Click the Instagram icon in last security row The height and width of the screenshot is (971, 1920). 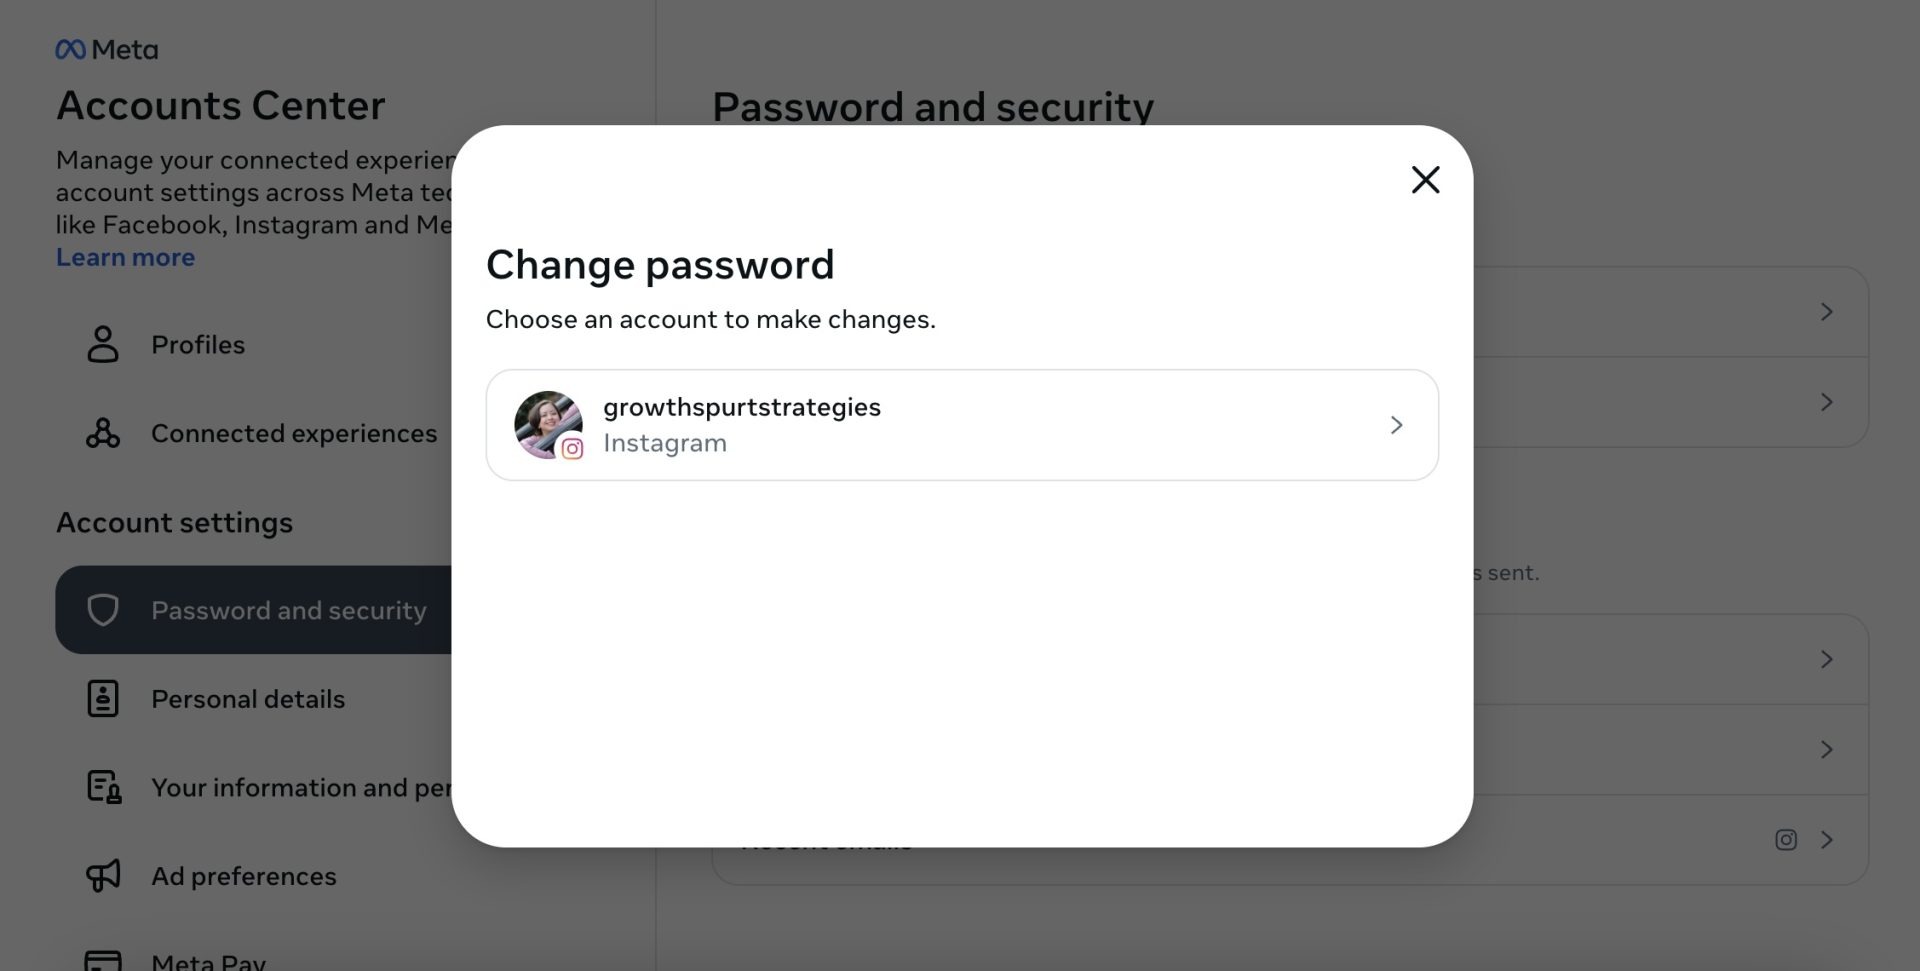coord(1786,840)
